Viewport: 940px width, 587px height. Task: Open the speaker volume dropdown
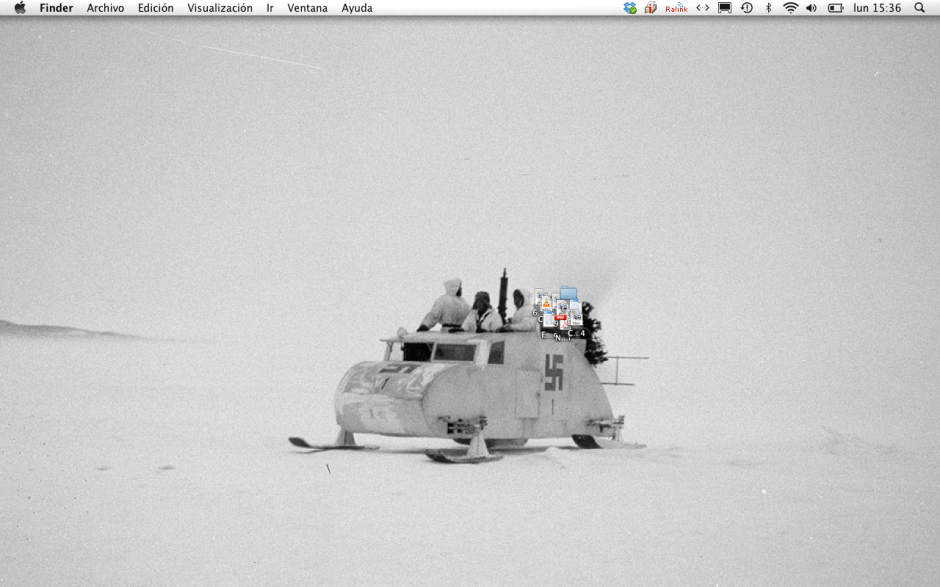tap(810, 8)
